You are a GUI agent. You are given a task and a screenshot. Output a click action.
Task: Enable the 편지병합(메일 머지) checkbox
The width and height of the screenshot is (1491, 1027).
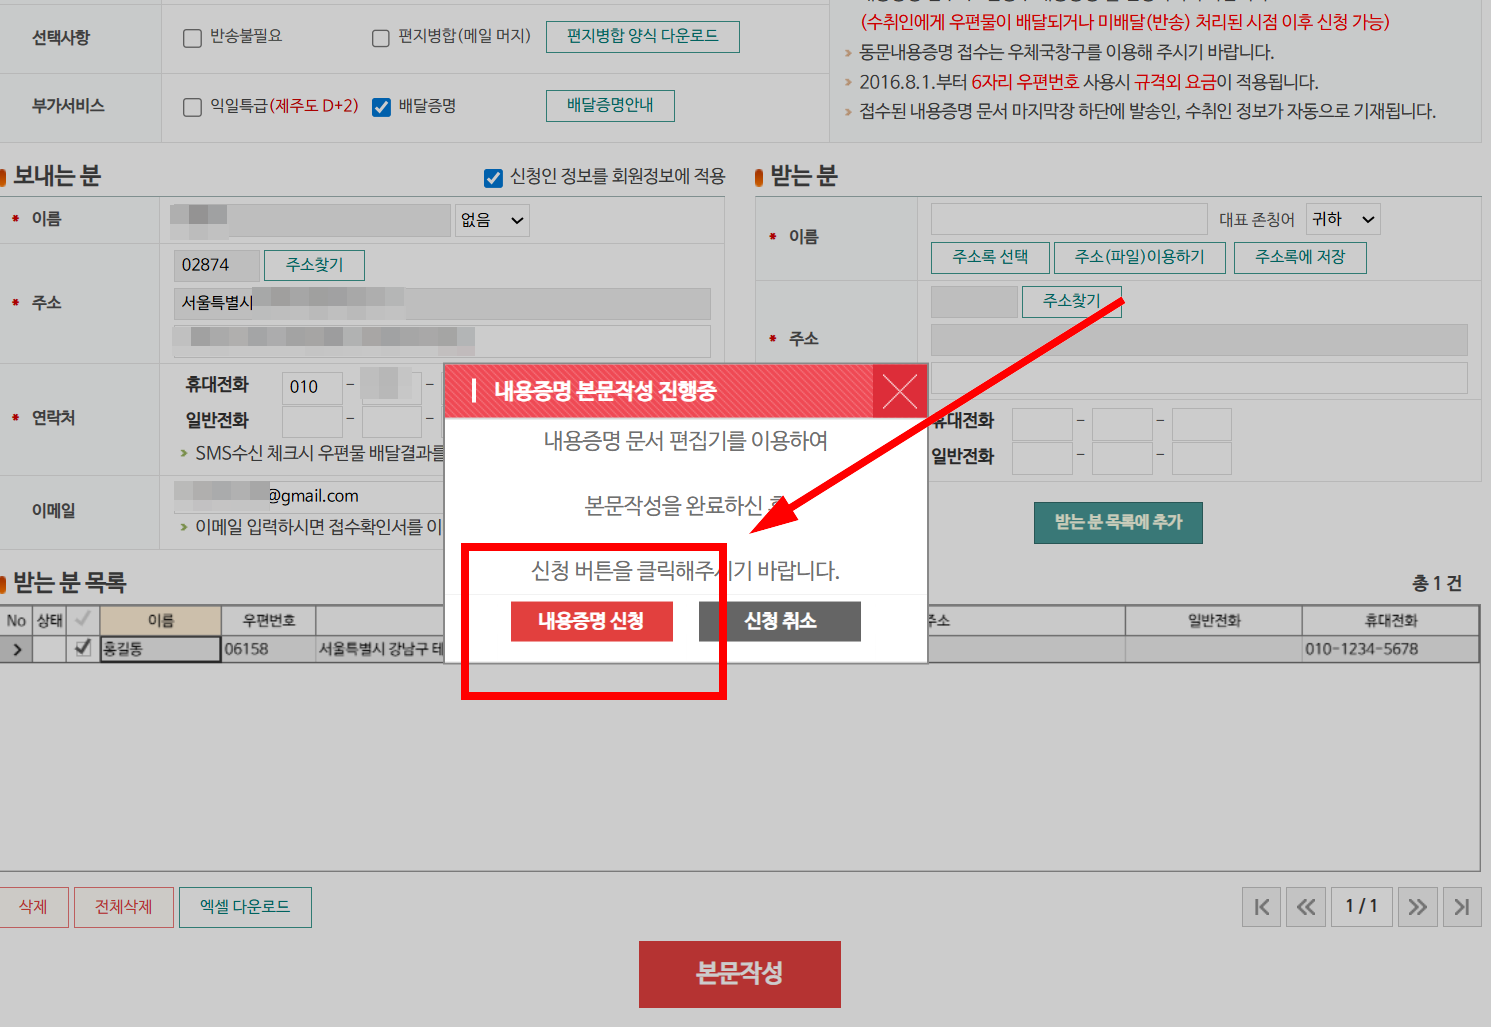tap(380, 38)
